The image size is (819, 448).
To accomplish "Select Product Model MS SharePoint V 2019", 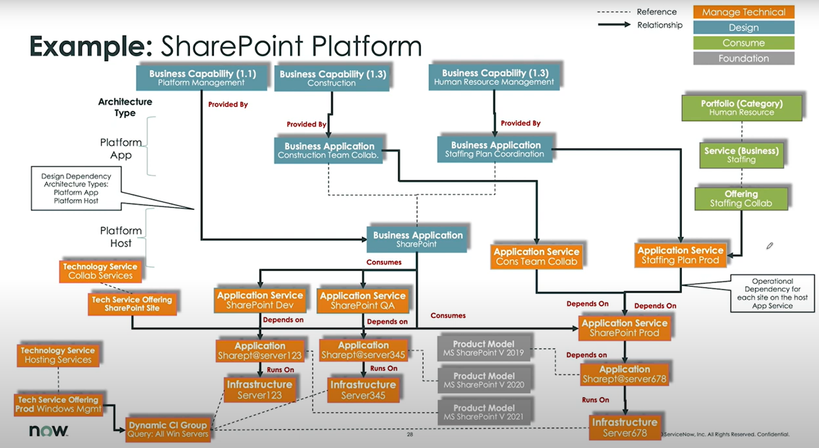I will point(484,348).
